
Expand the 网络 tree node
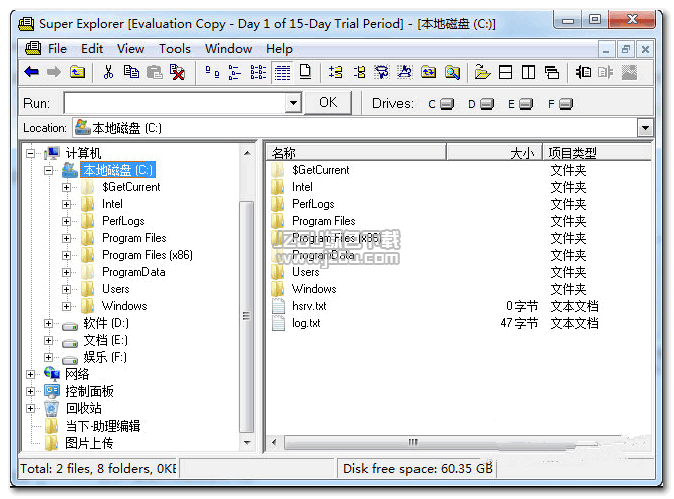click(31, 374)
